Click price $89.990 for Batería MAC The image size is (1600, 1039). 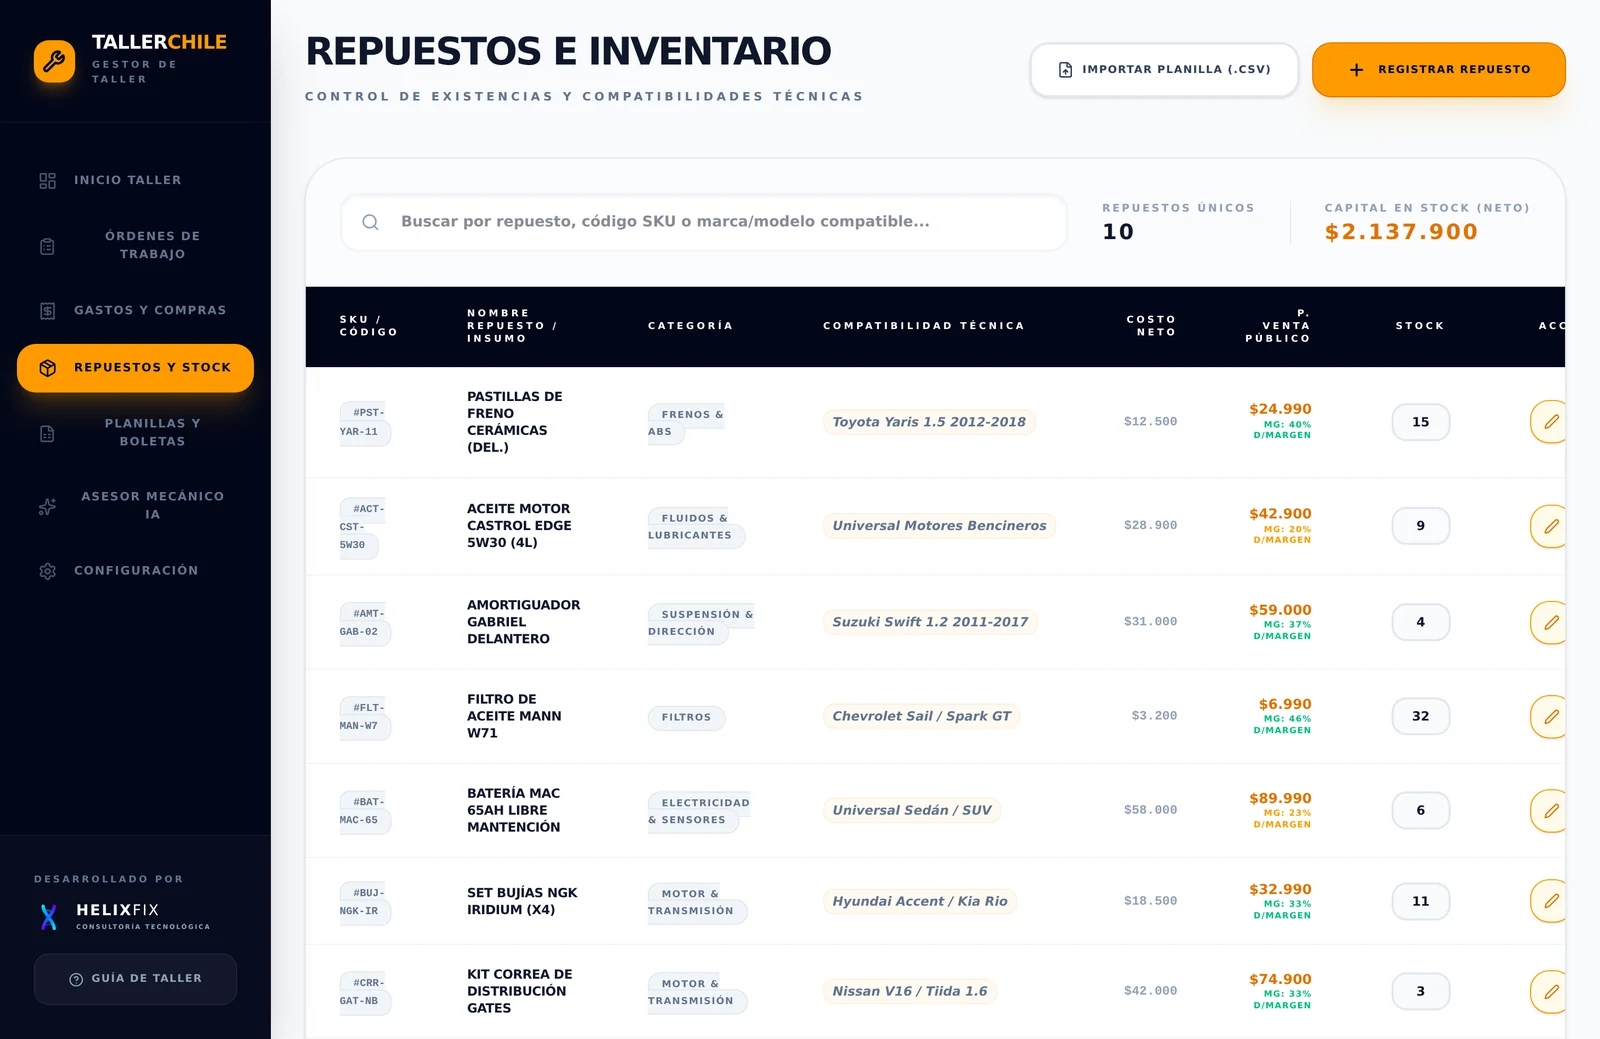coord(1280,798)
